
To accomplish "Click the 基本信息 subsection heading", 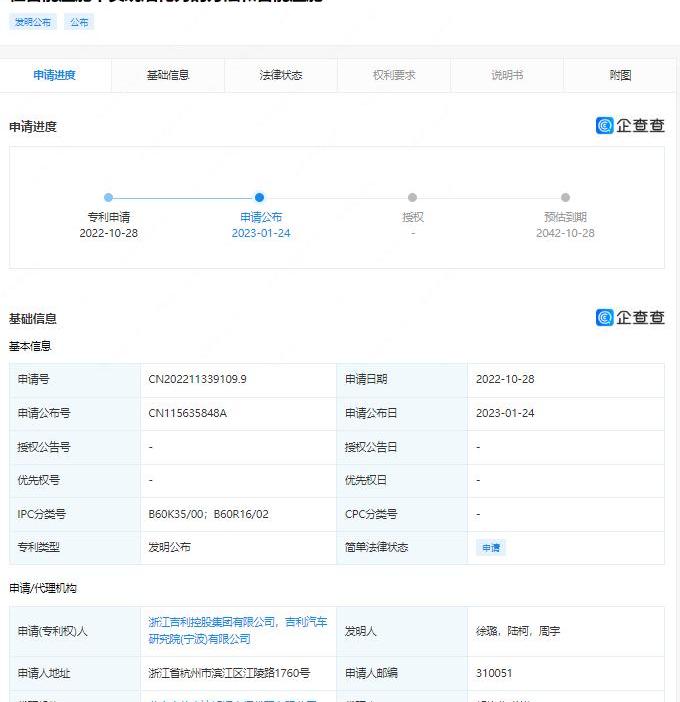I will [30, 346].
